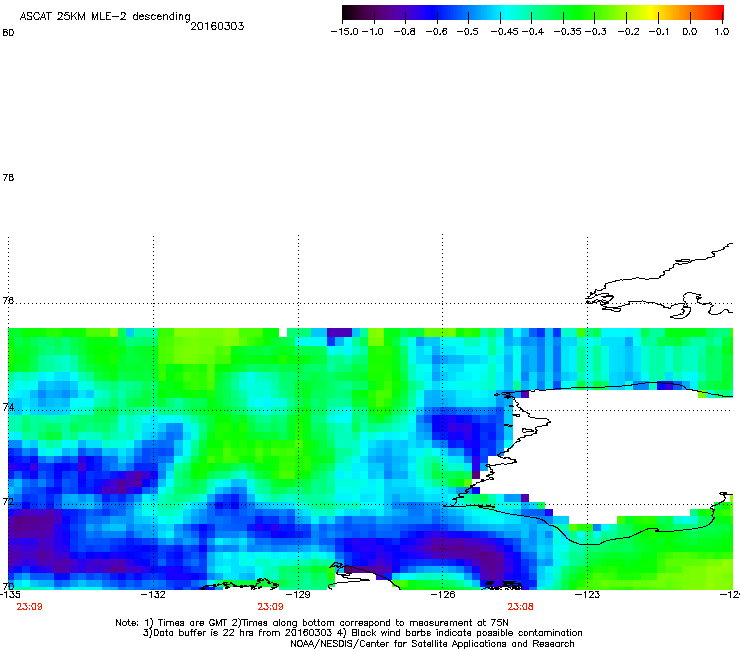Click the -0.4 colorbar label
Viewport: 740px width, 650px height.
coord(533,32)
